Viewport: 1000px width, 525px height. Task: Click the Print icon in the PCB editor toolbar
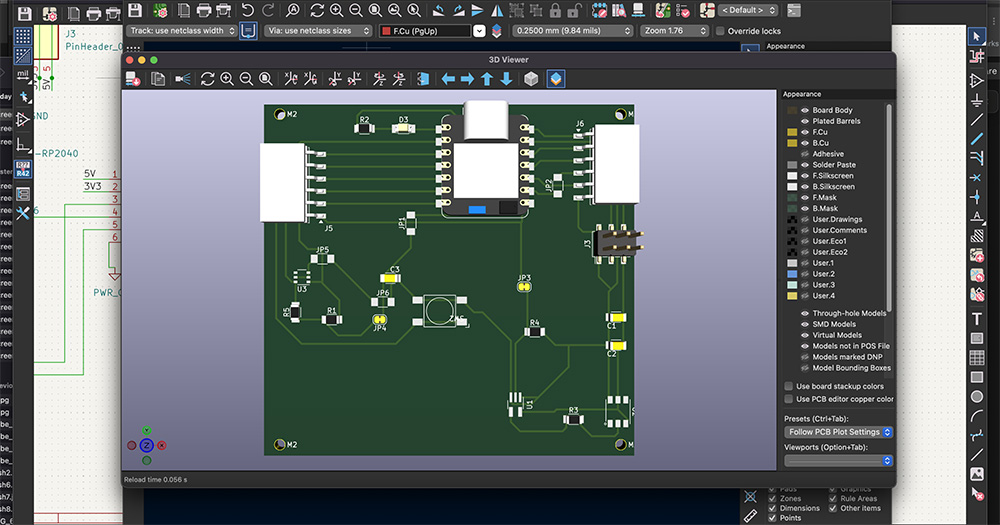pos(203,10)
